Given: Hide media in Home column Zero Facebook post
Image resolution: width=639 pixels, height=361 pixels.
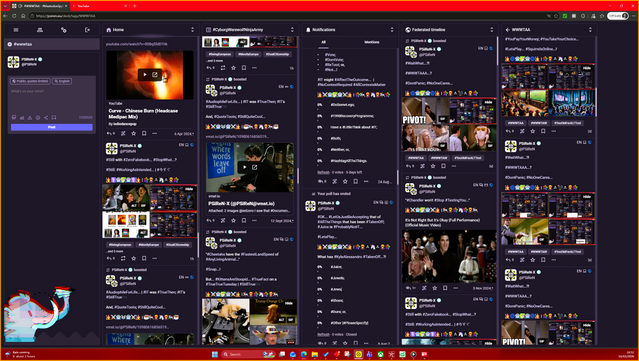Looking at the screenshot, I should tap(189, 189).
